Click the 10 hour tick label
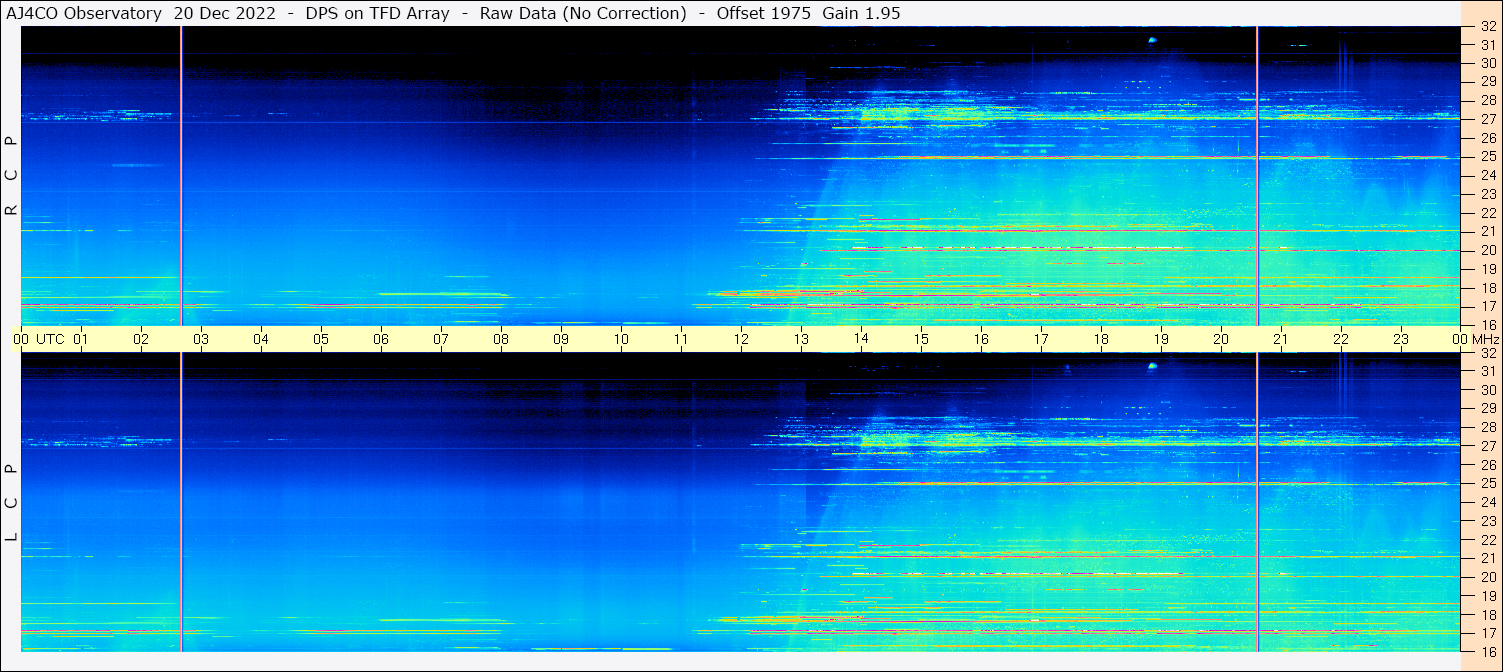The image size is (1503, 672). [x=621, y=339]
